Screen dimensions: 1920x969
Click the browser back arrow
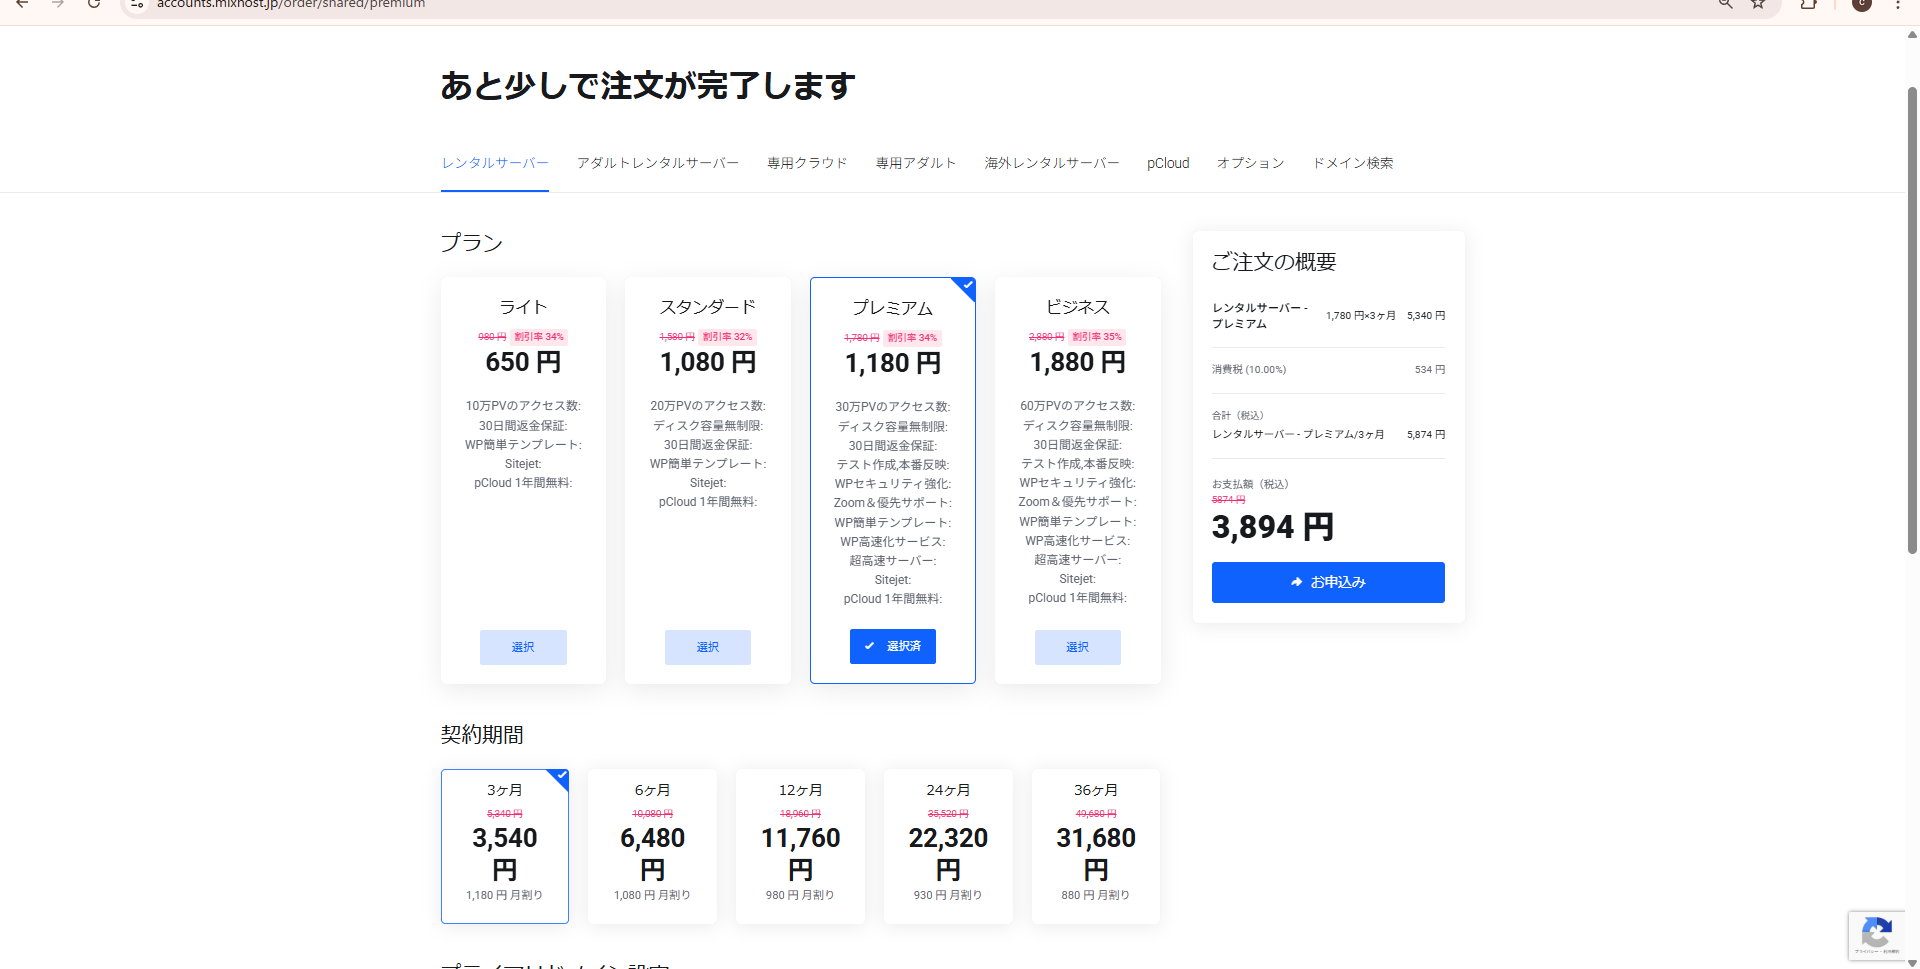point(22,4)
